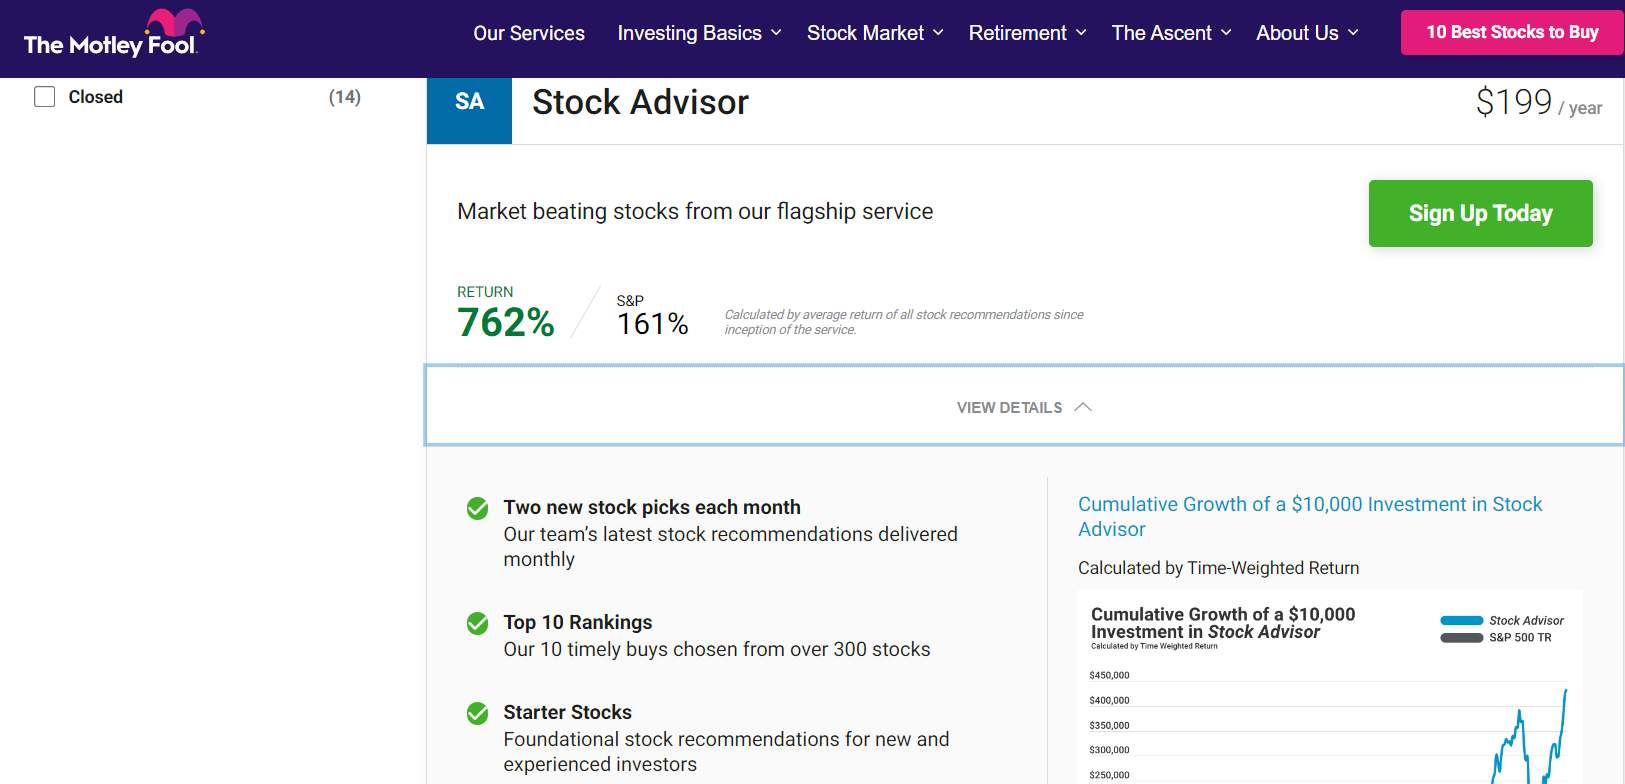Open The Motley Fool logo homepage
The width and height of the screenshot is (1625, 784).
[x=113, y=34]
